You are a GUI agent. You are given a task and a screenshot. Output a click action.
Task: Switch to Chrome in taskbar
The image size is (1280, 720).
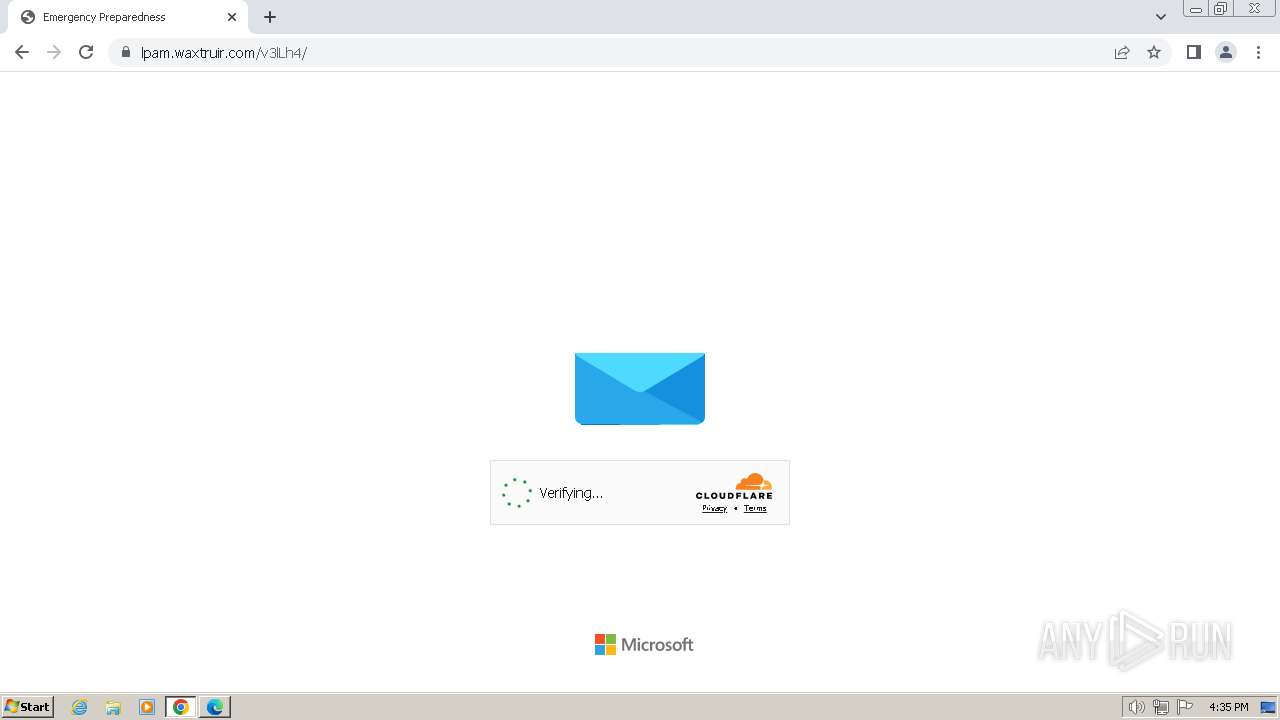pos(181,707)
